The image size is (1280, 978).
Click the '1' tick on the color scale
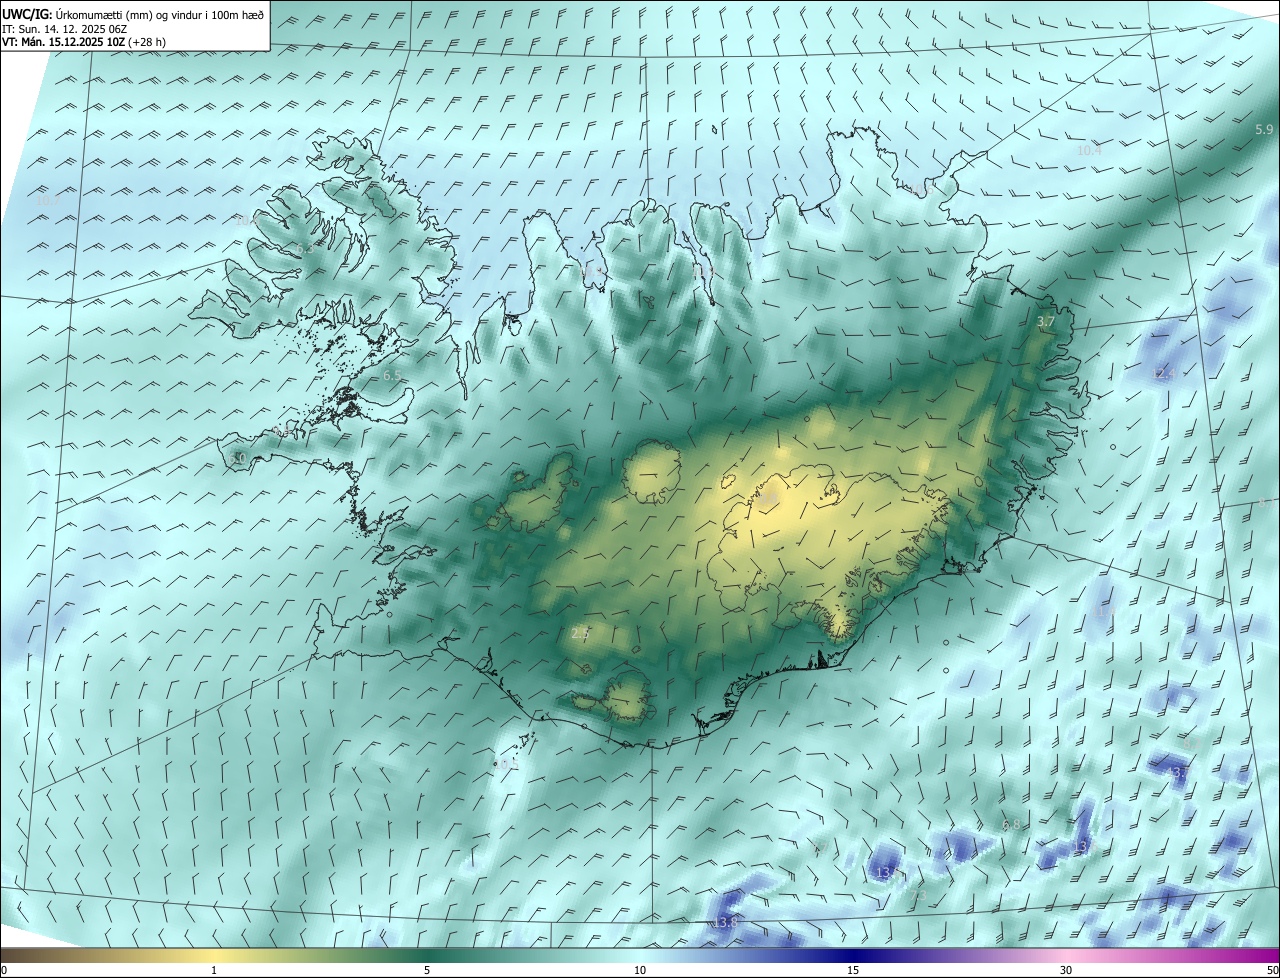coord(213,971)
